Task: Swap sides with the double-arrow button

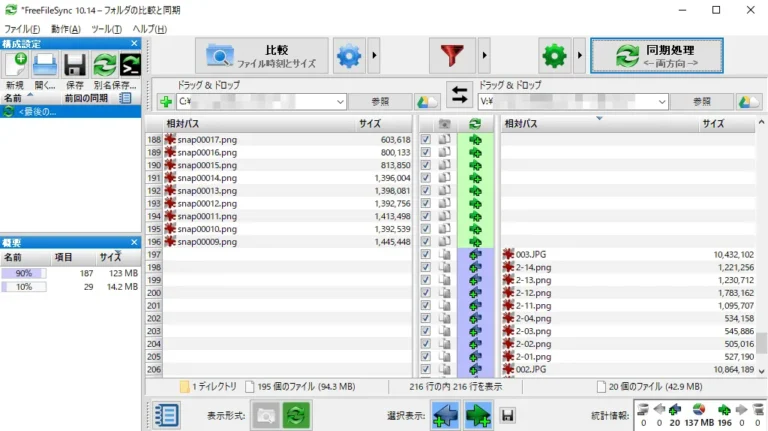Action: 459,94
